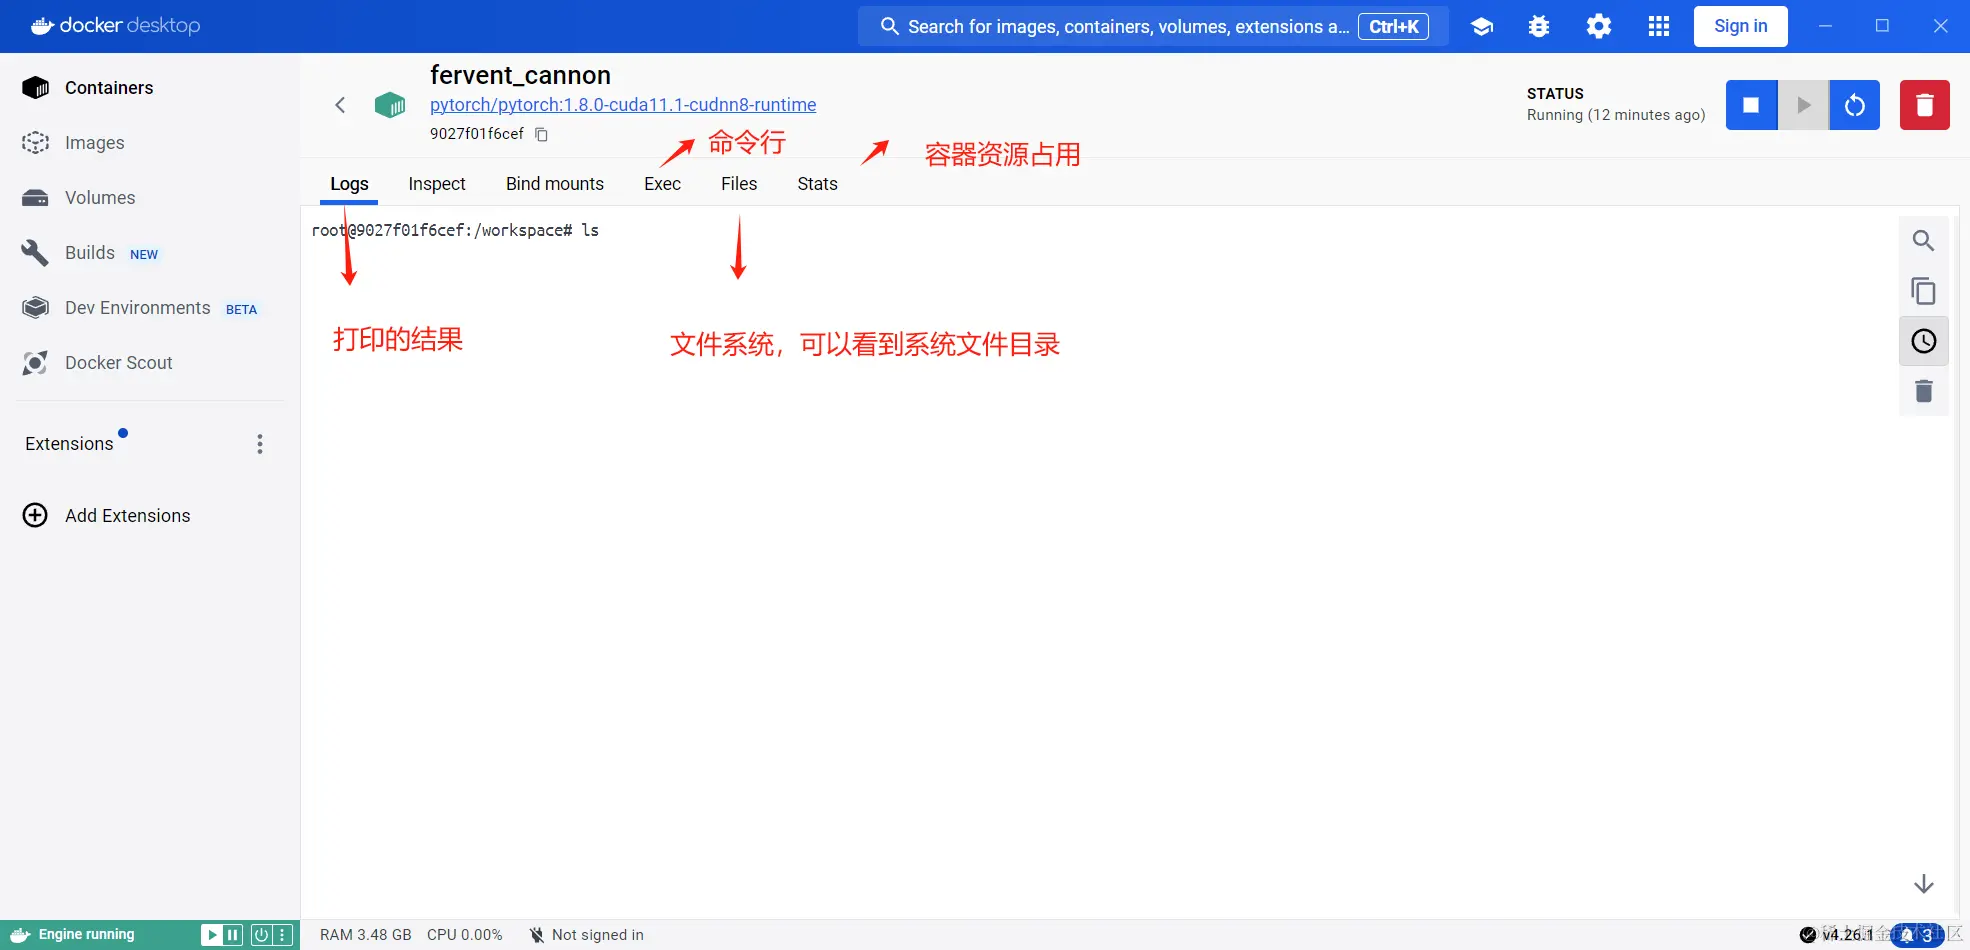This screenshot has height=950, width=1970.
Task: Click the Docker Desktop logo
Action: [115, 26]
